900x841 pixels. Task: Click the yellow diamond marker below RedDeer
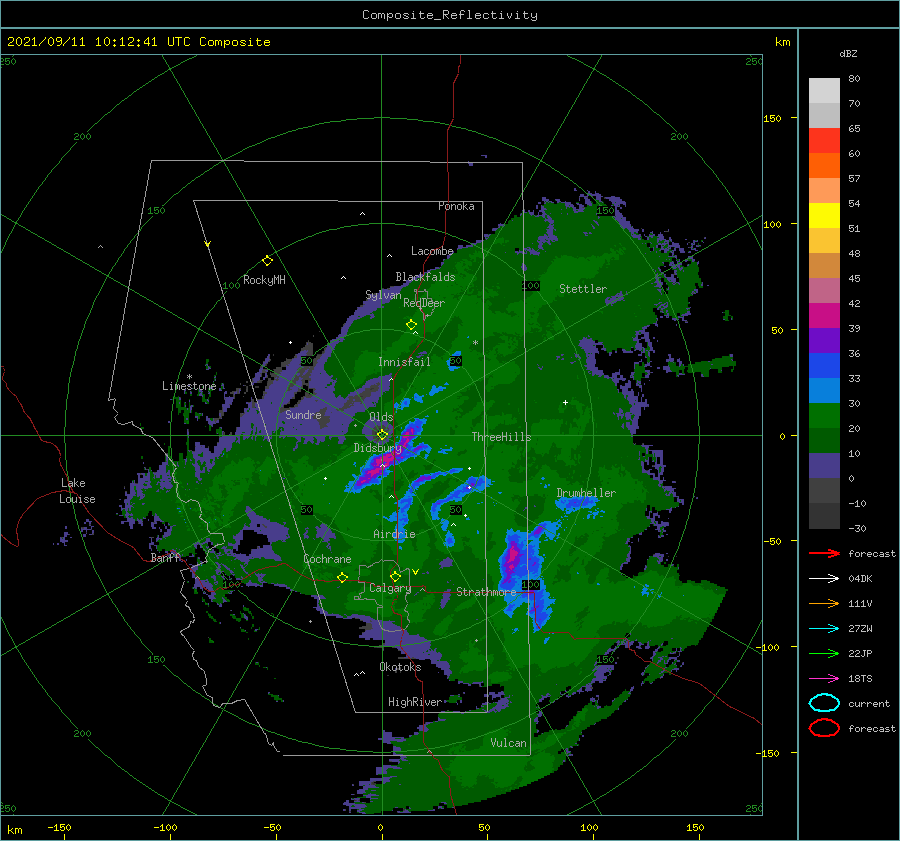tap(411, 325)
